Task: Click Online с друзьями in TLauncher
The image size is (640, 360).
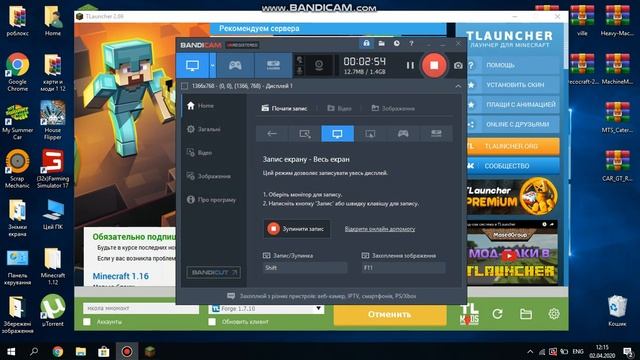Action: point(513,124)
